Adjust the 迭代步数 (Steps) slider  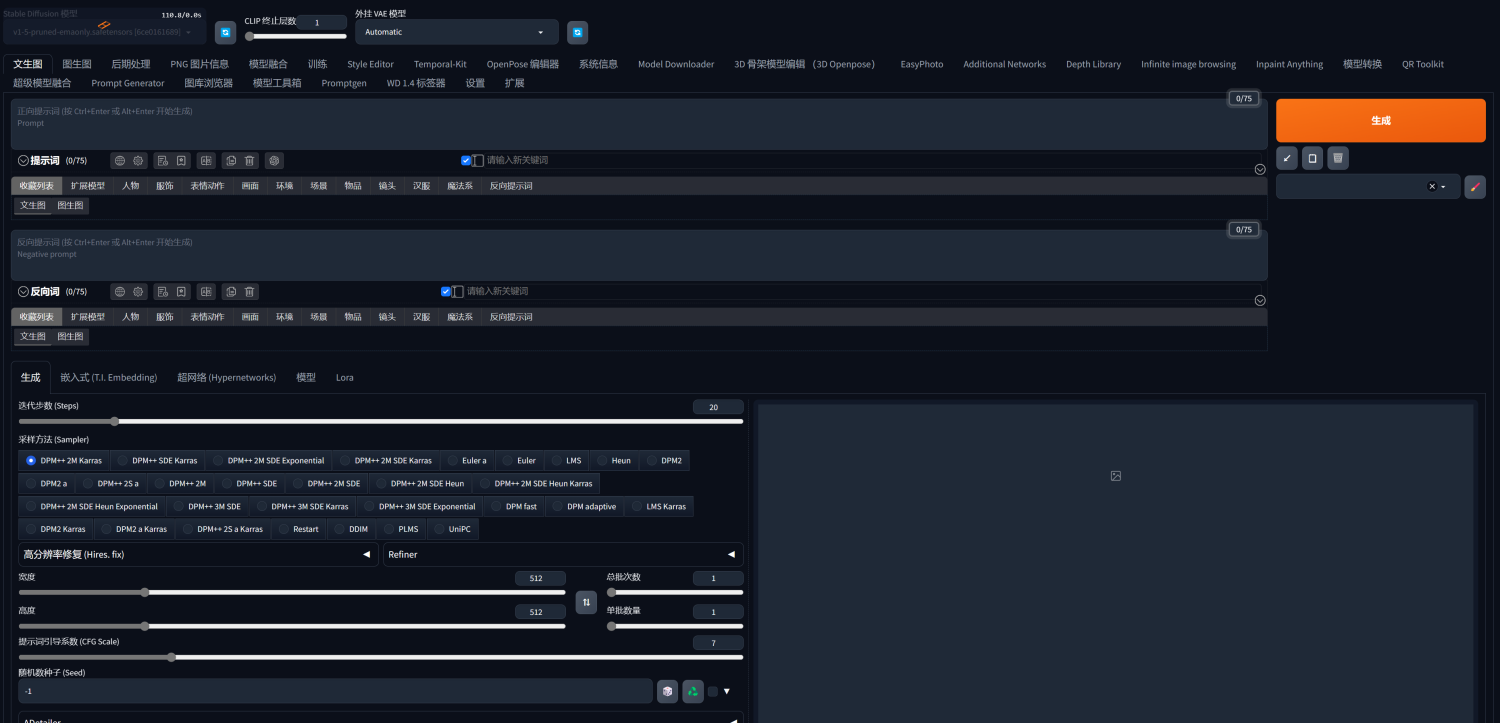[x=381, y=421]
